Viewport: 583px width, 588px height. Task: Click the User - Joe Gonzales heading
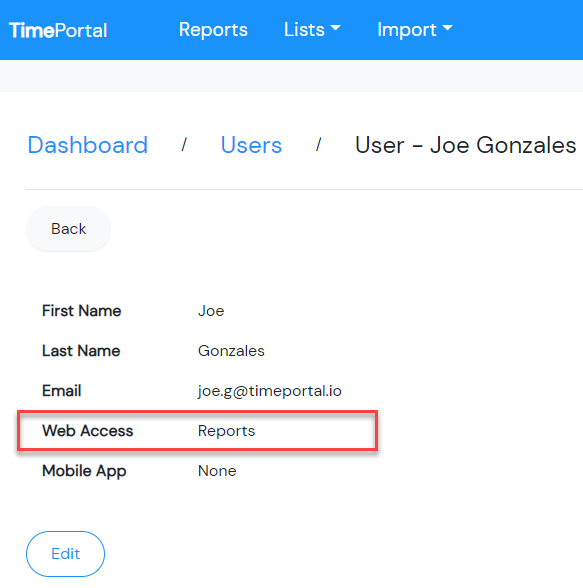click(465, 145)
